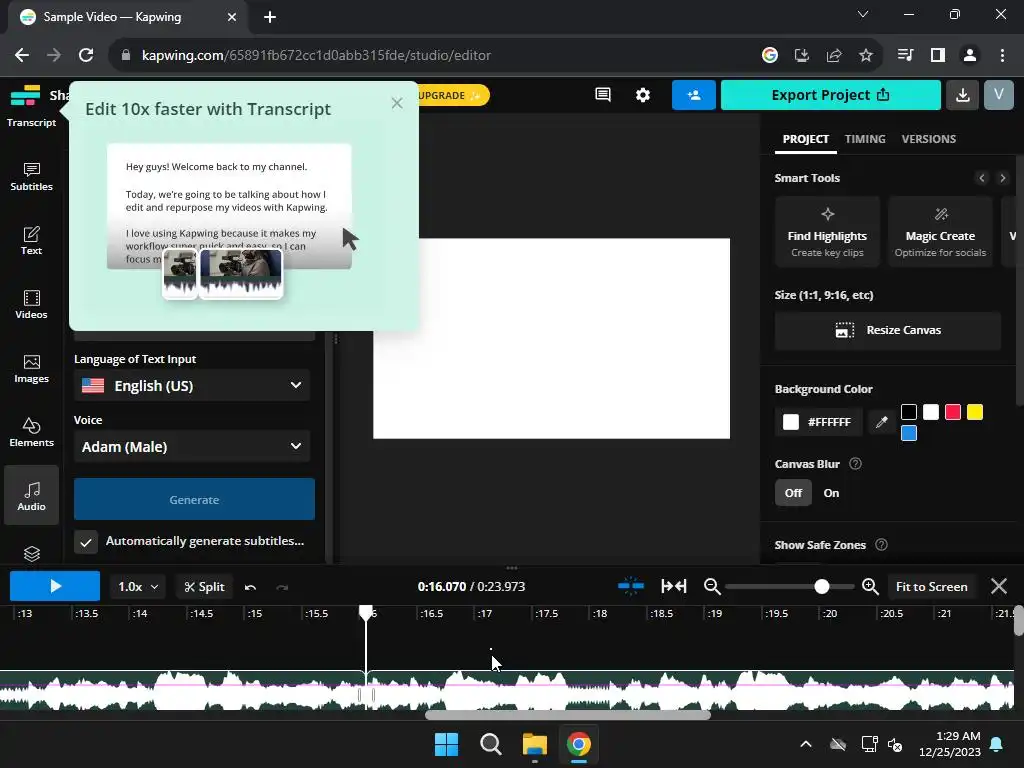
Task: Open the comments icon in top bar
Action: tap(603, 95)
